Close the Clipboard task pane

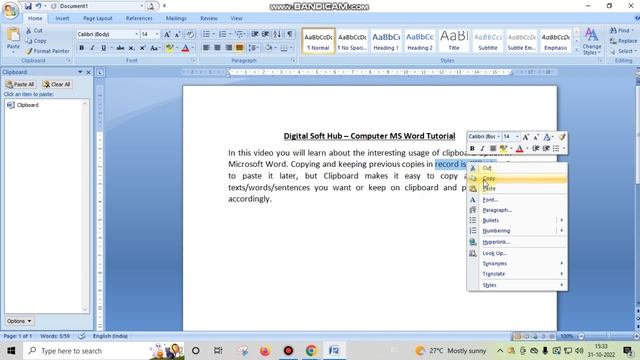89,72
